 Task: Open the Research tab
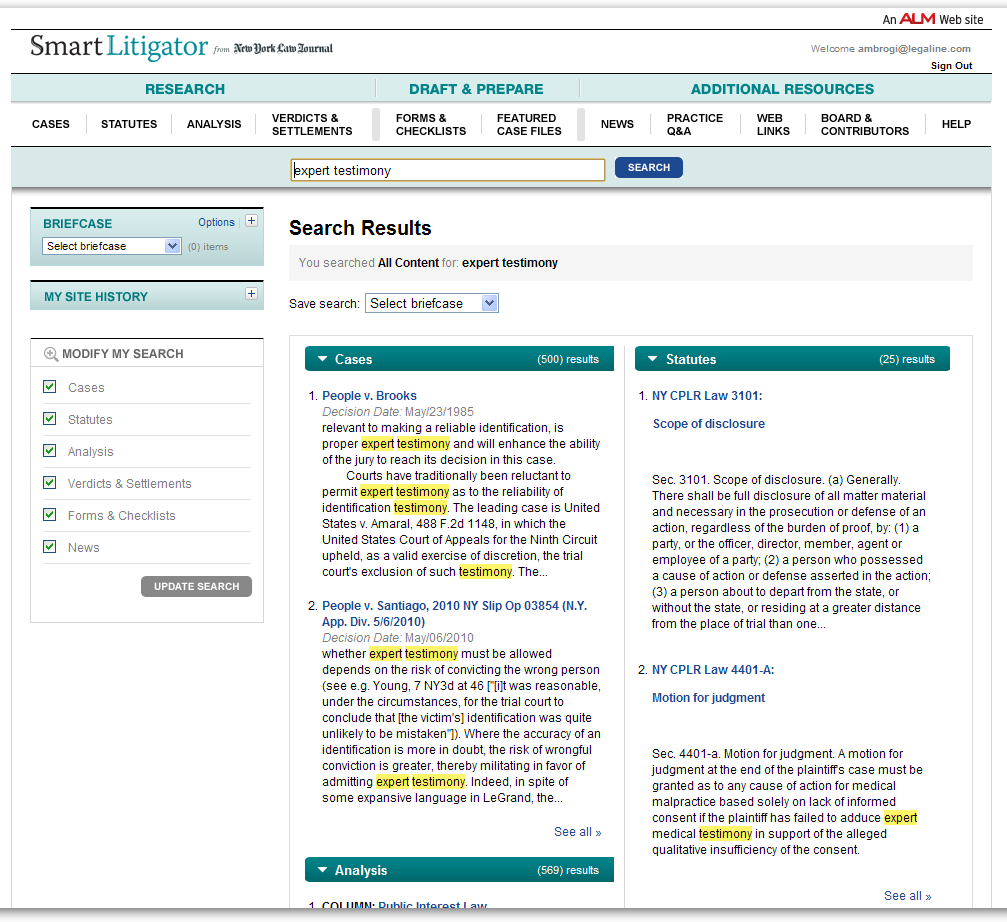pyautogui.click(x=185, y=89)
